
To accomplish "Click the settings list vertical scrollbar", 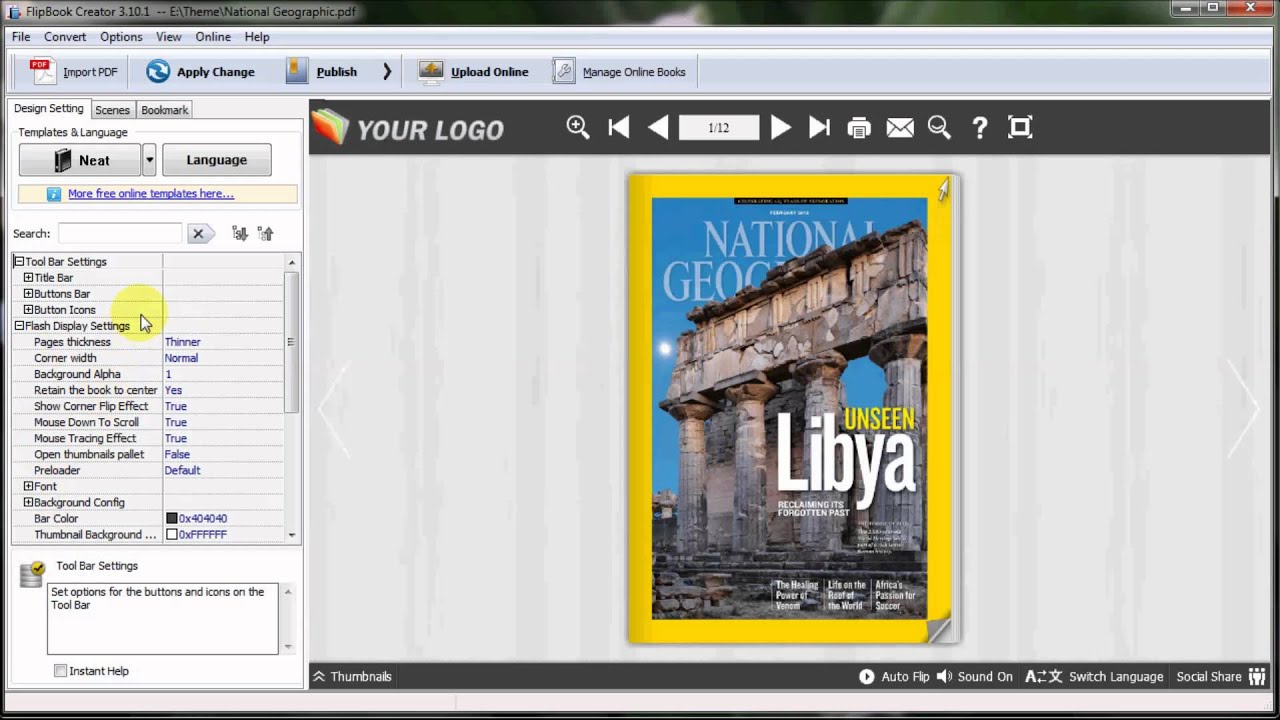I will point(292,341).
